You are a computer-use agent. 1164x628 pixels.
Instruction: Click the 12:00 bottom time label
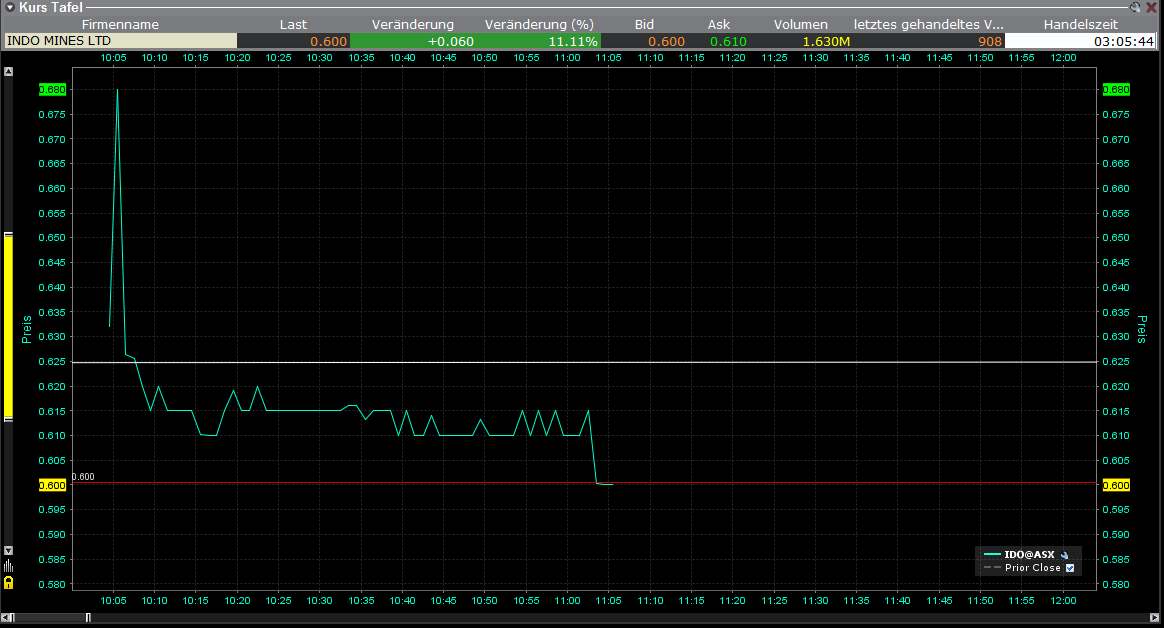[x=1063, y=601]
